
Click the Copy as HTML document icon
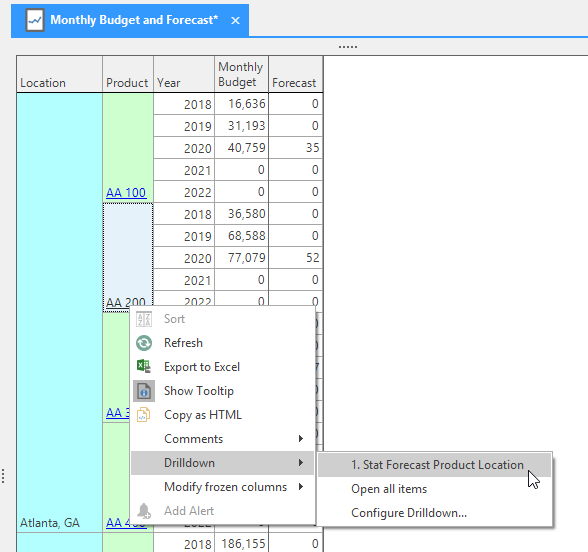coord(144,415)
